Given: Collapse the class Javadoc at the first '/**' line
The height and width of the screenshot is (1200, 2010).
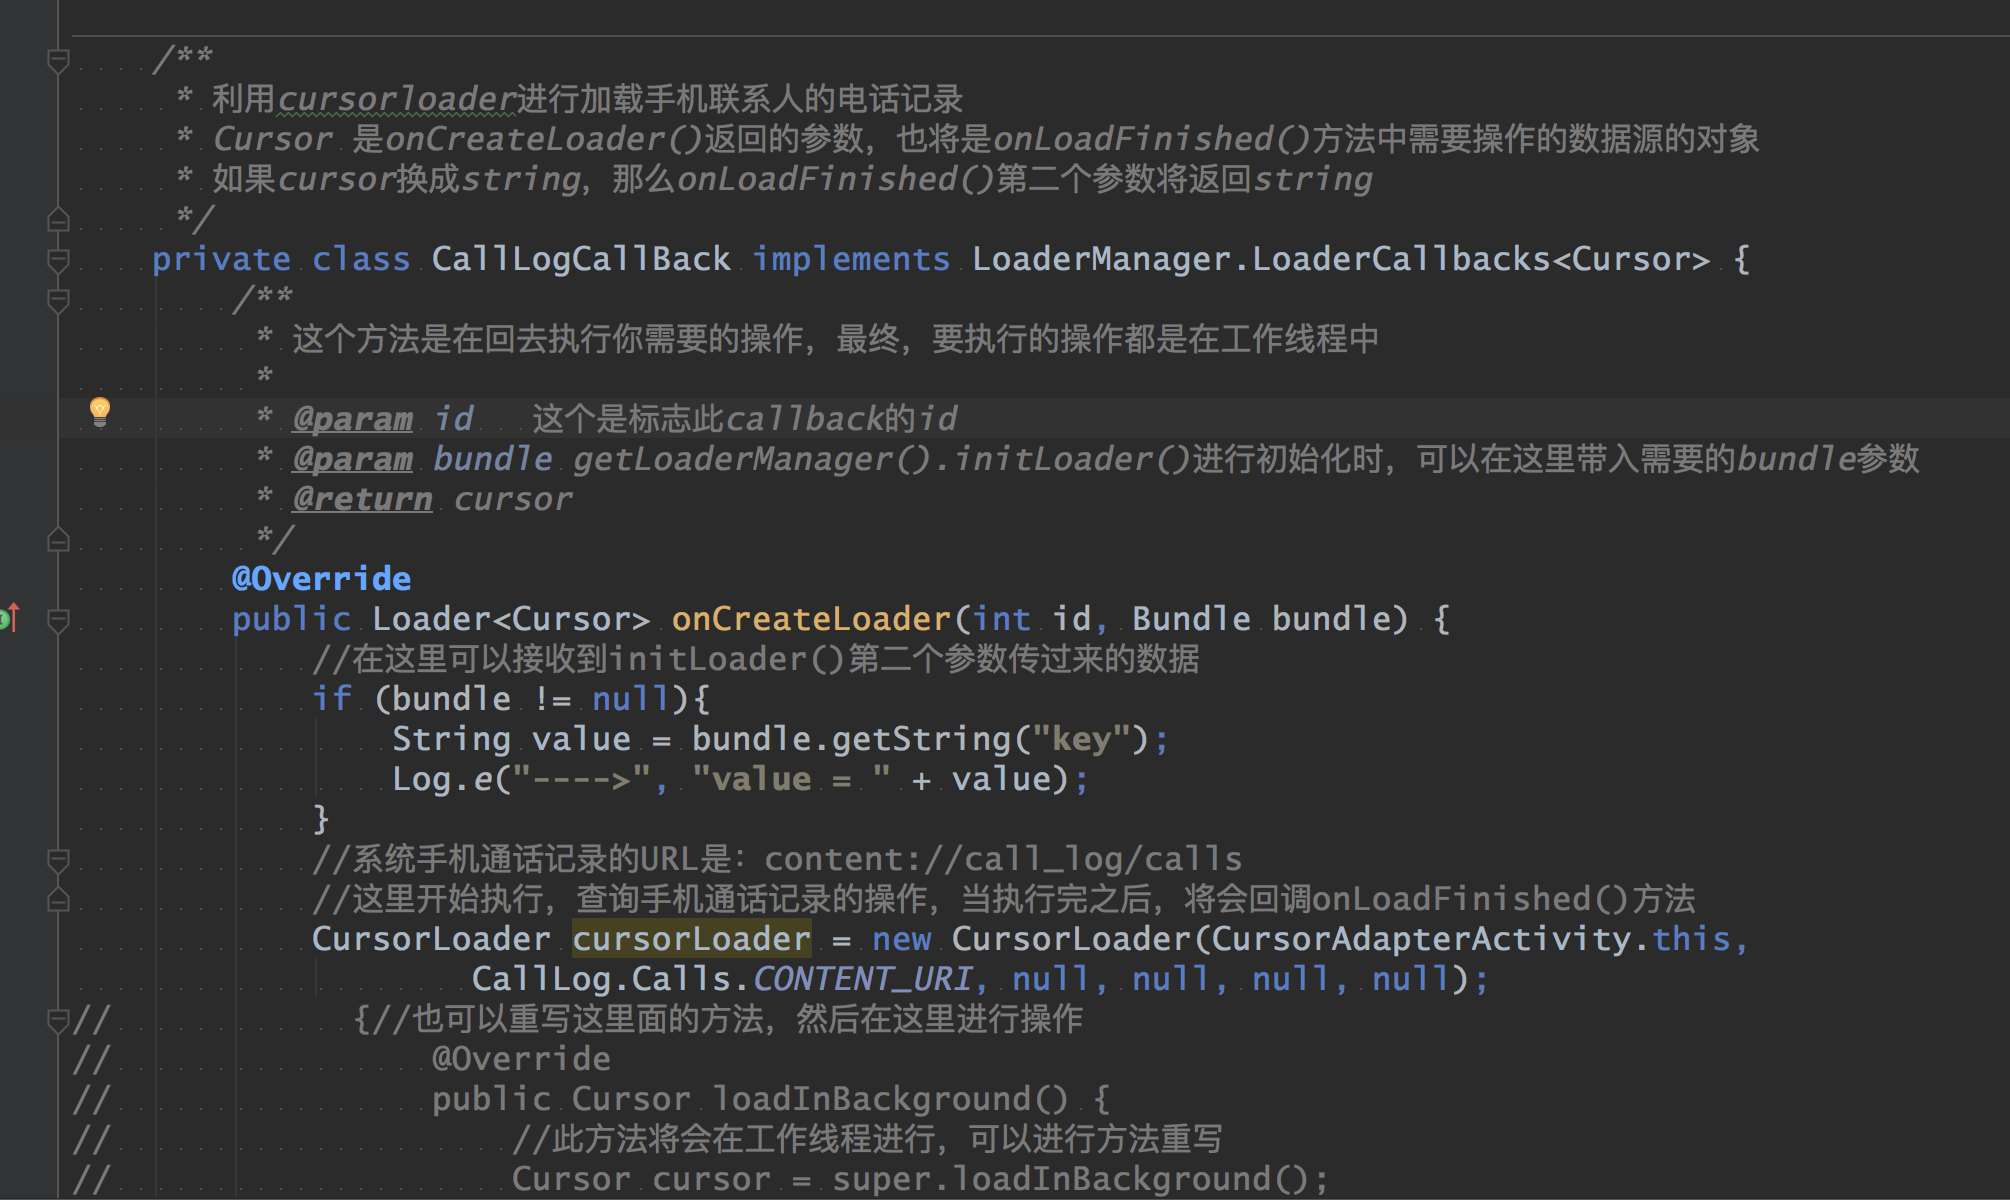Looking at the screenshot, I should click(58, 61).
